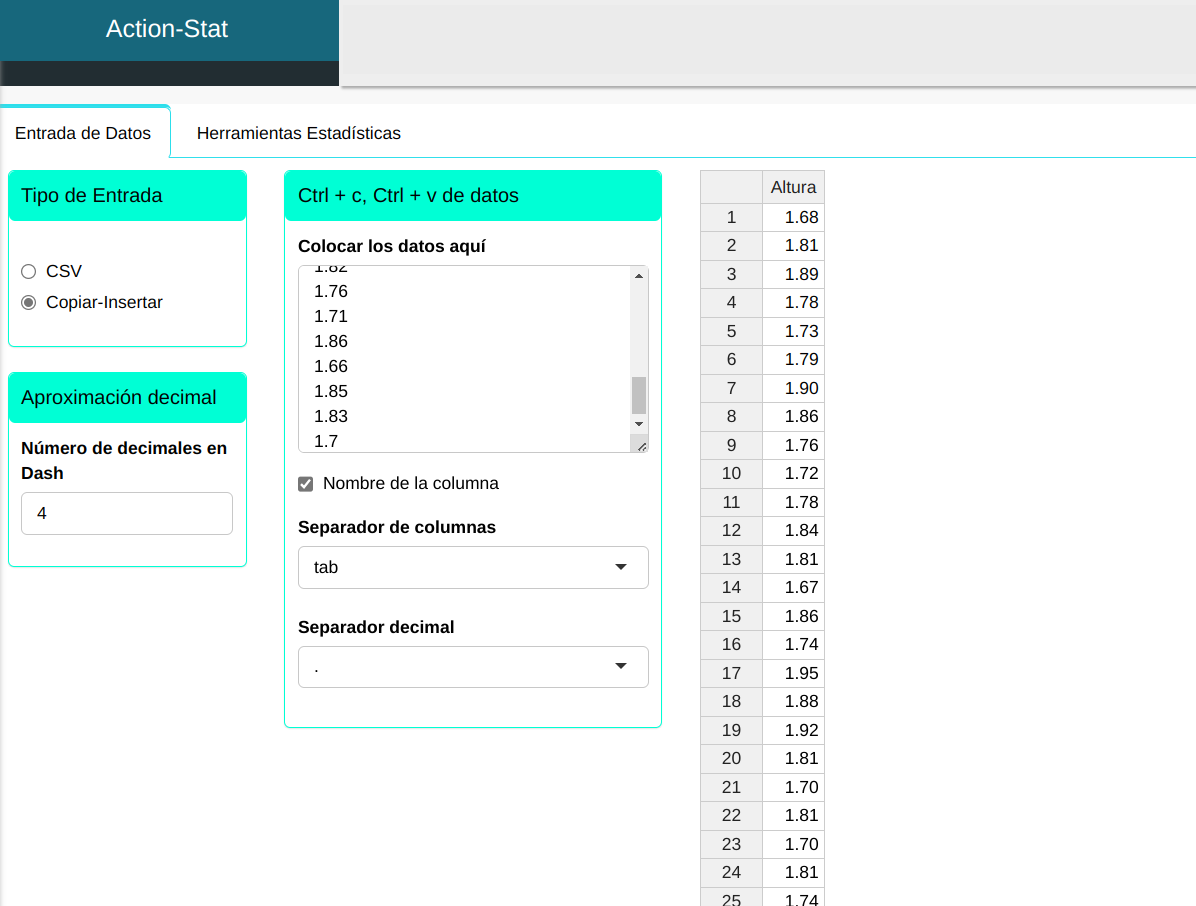
Task: Select the CSV radio button
Action: [29, 271]
